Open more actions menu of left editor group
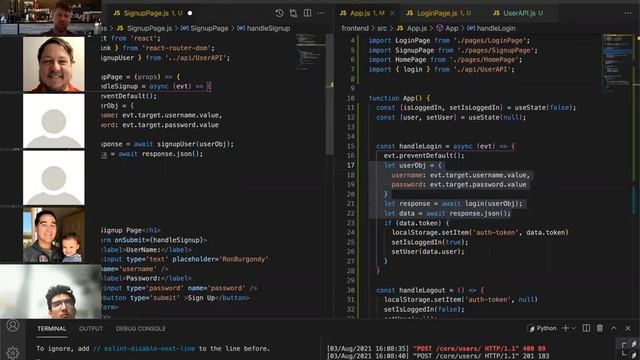Screen dimensions: 640x360 pyautogui.click(x=321, y=13)
